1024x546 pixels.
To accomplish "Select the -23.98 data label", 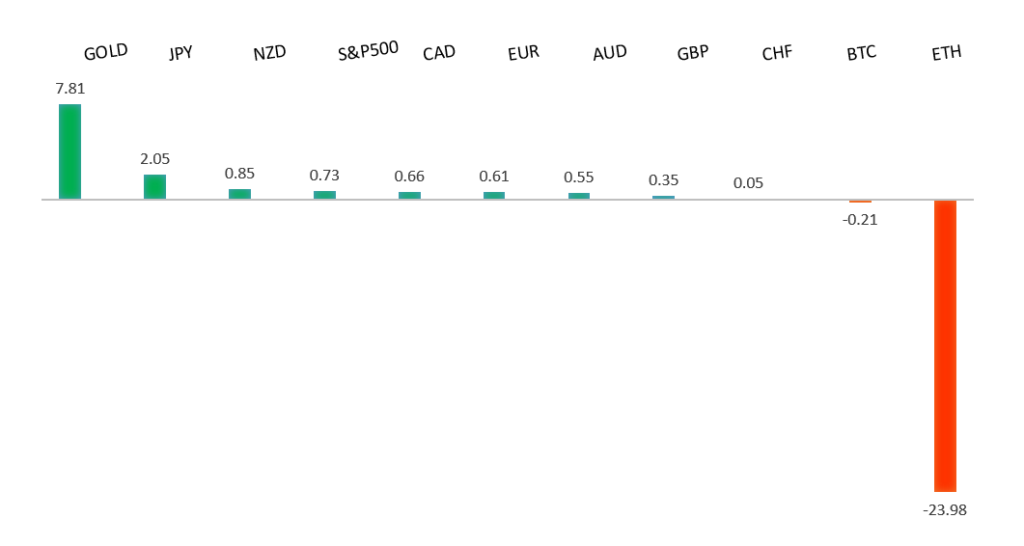I will (945, 509).
